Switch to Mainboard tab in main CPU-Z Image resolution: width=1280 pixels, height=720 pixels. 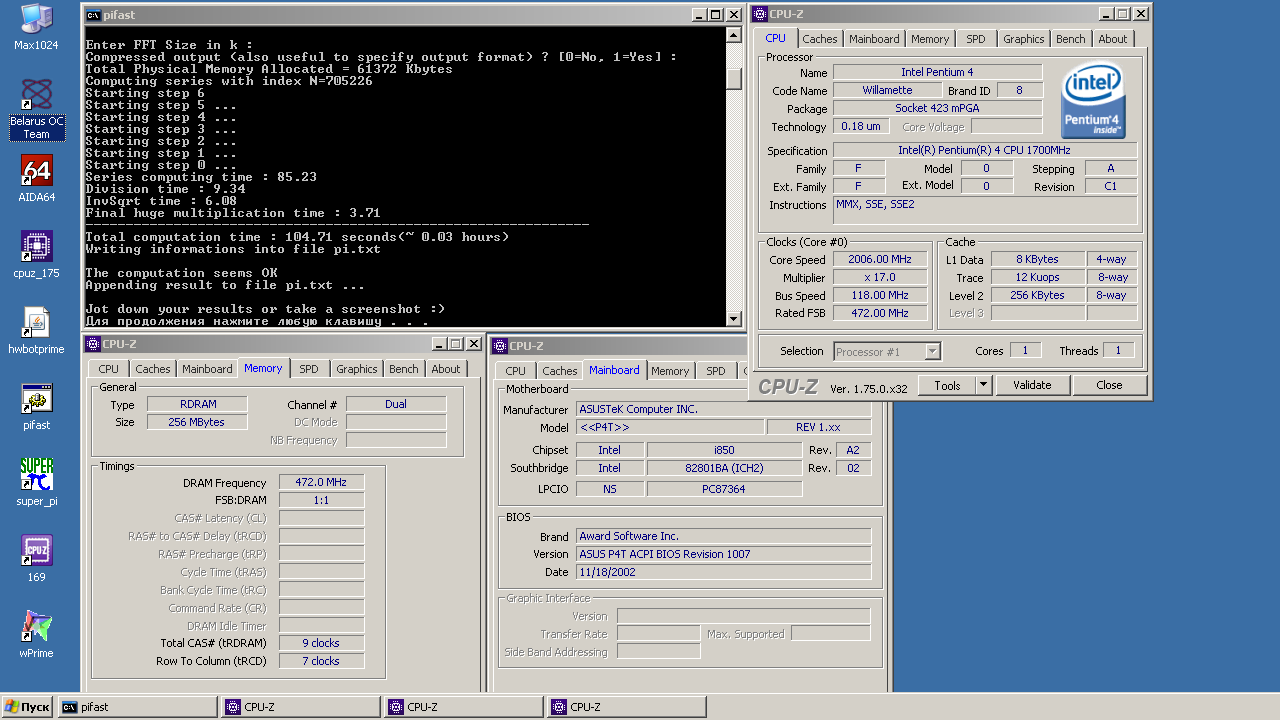pyautogui.click(x=874, y=39)
